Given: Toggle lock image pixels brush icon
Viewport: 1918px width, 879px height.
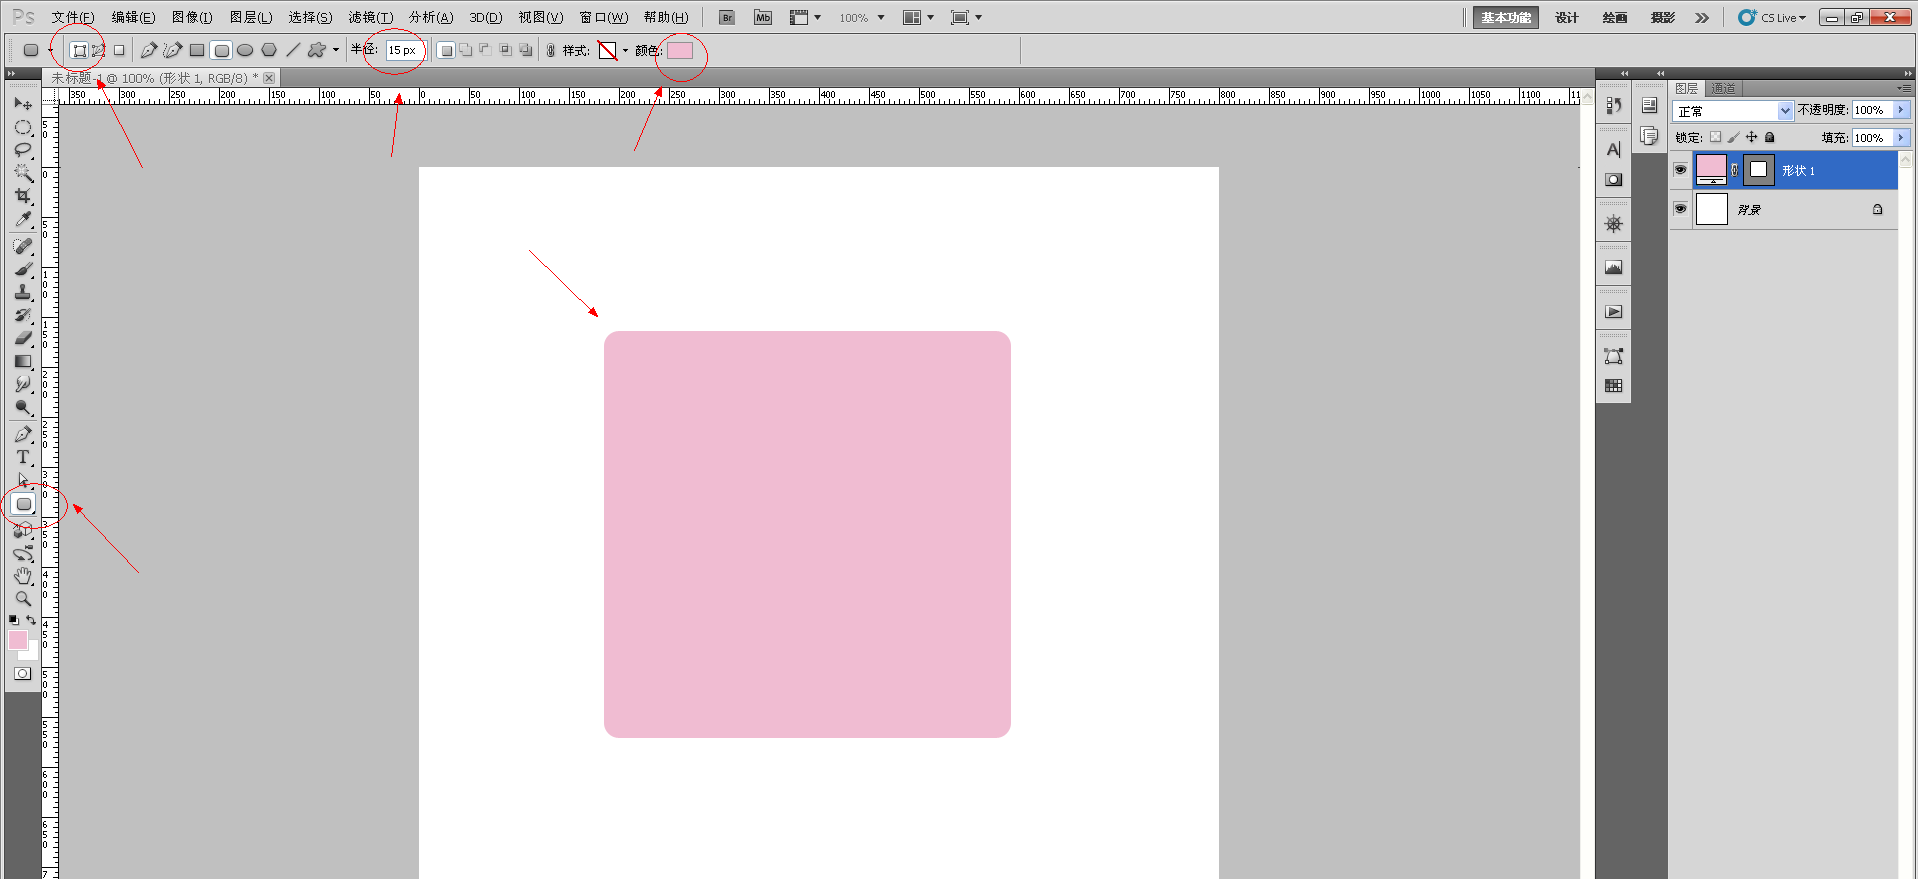Looking at the screenshot, I should [x=1733, y=137].
